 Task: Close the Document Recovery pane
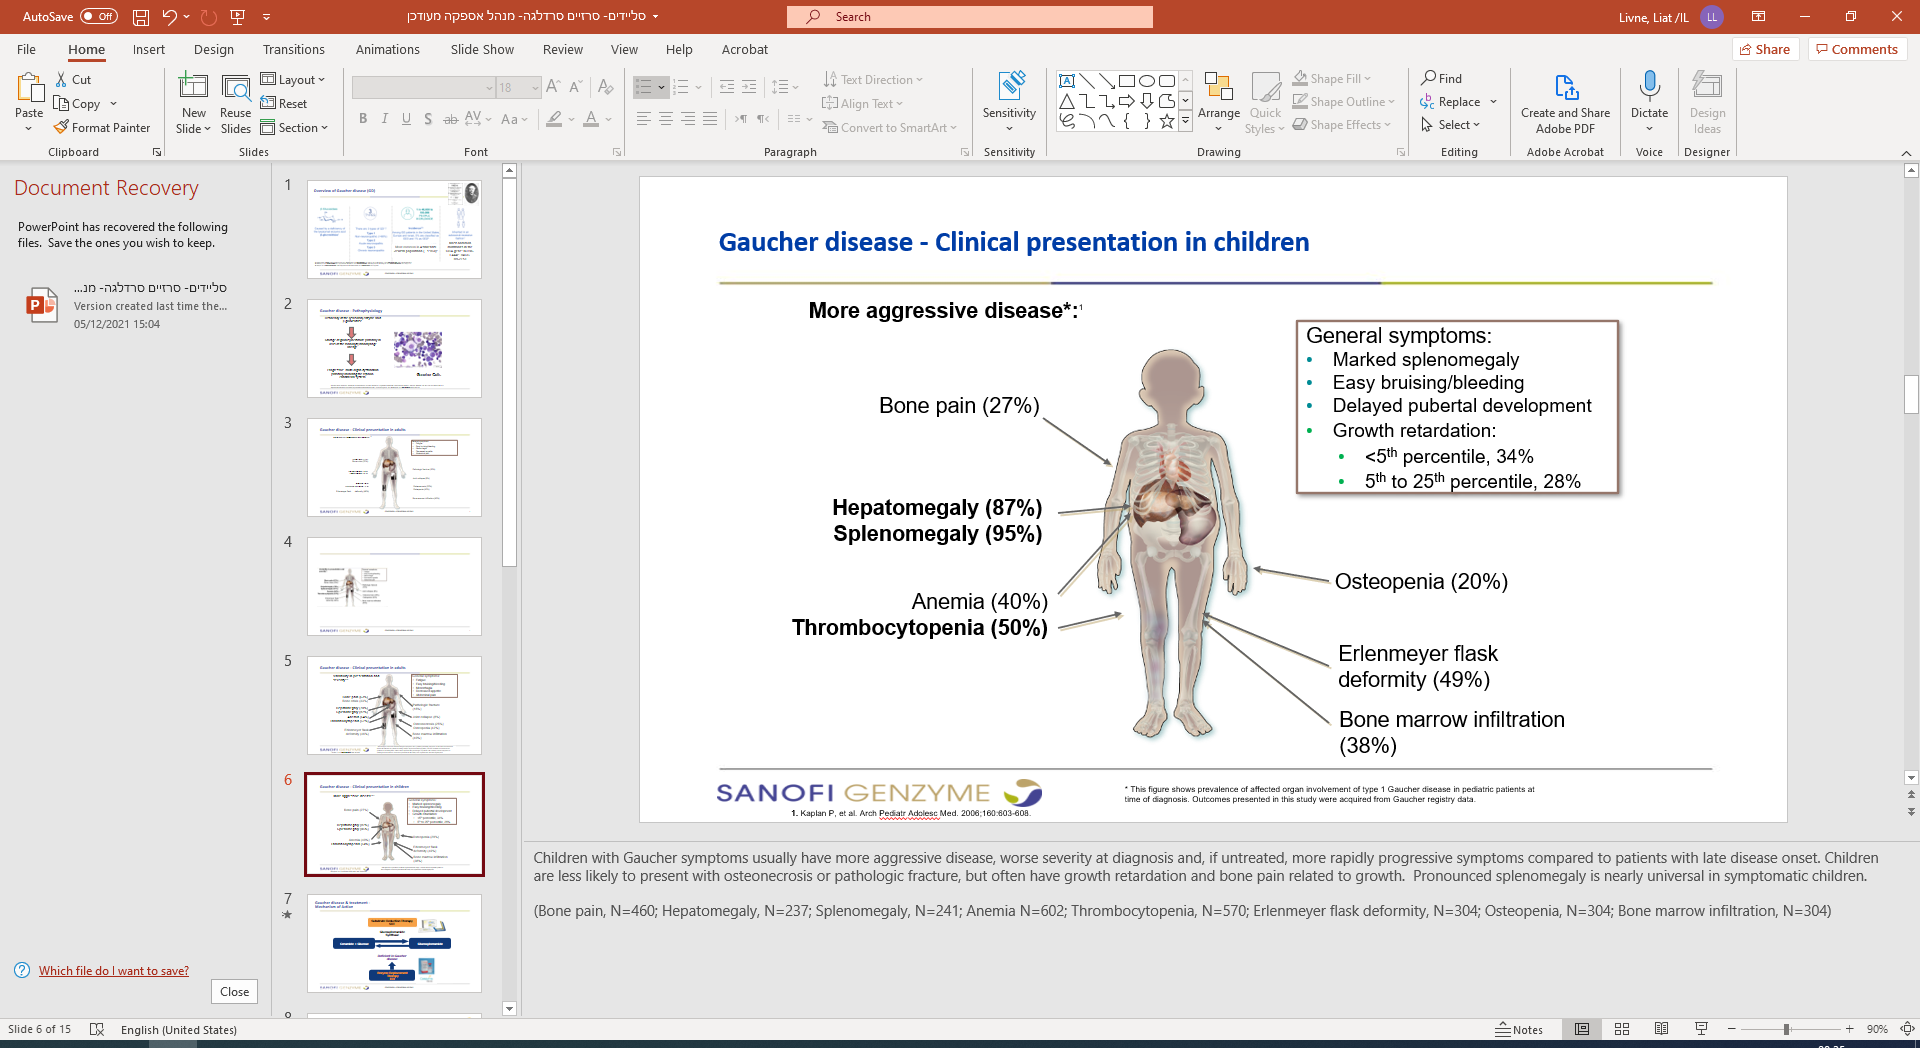point(234,992)
